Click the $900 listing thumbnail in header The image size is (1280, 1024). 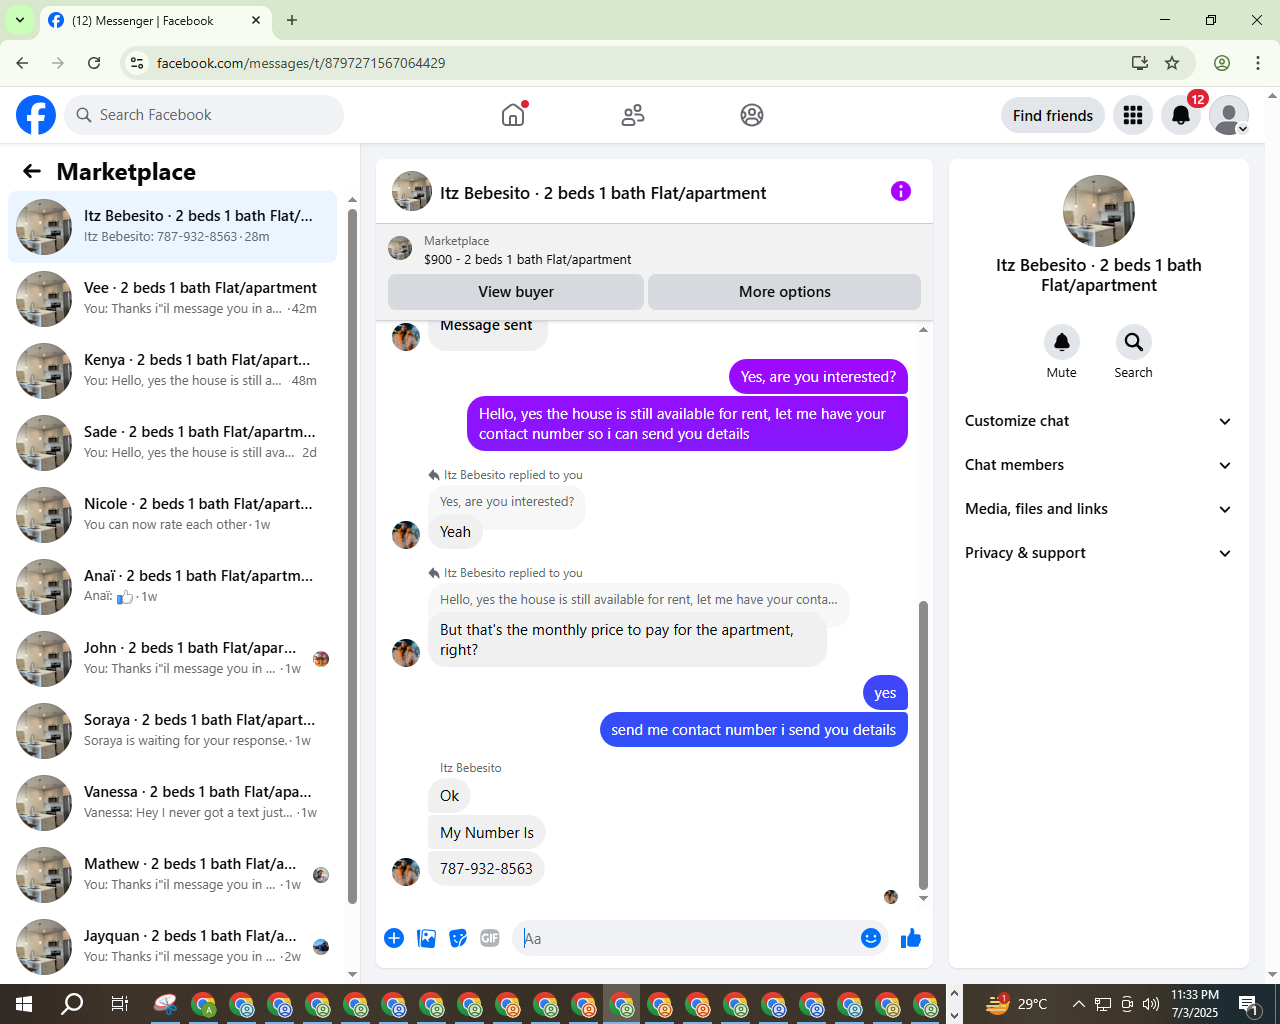coord(400,248)
